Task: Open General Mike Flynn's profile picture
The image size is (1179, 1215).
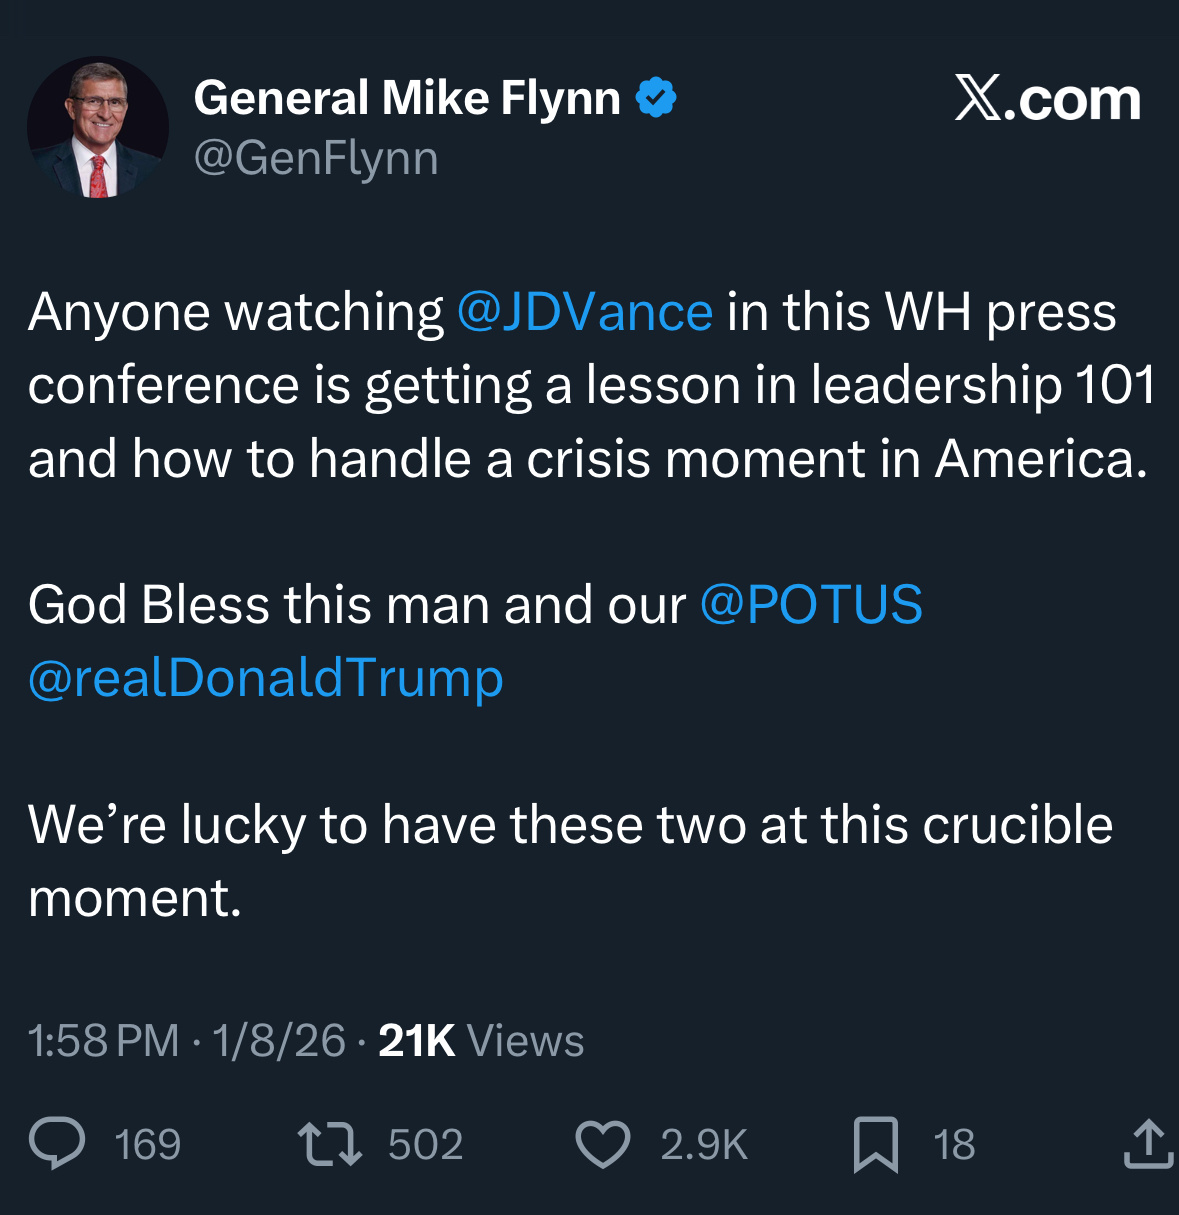Action: point(98,127)
